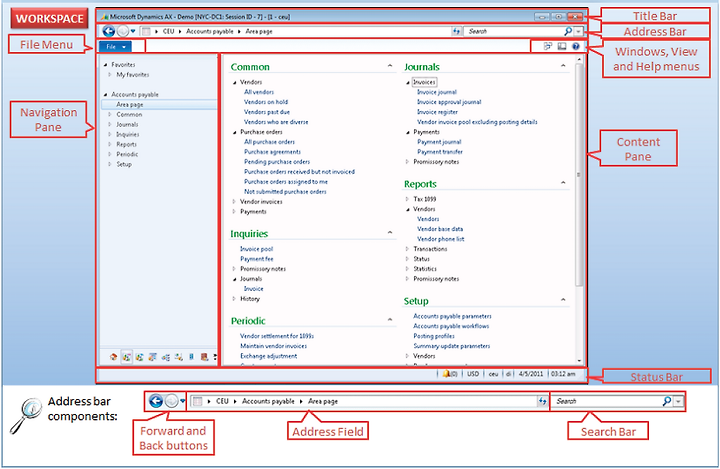720x469 pixels.
Task: Click the CEU breadcrumb in the main address bar
Action: pyautogui.click(x=169, y=31)
